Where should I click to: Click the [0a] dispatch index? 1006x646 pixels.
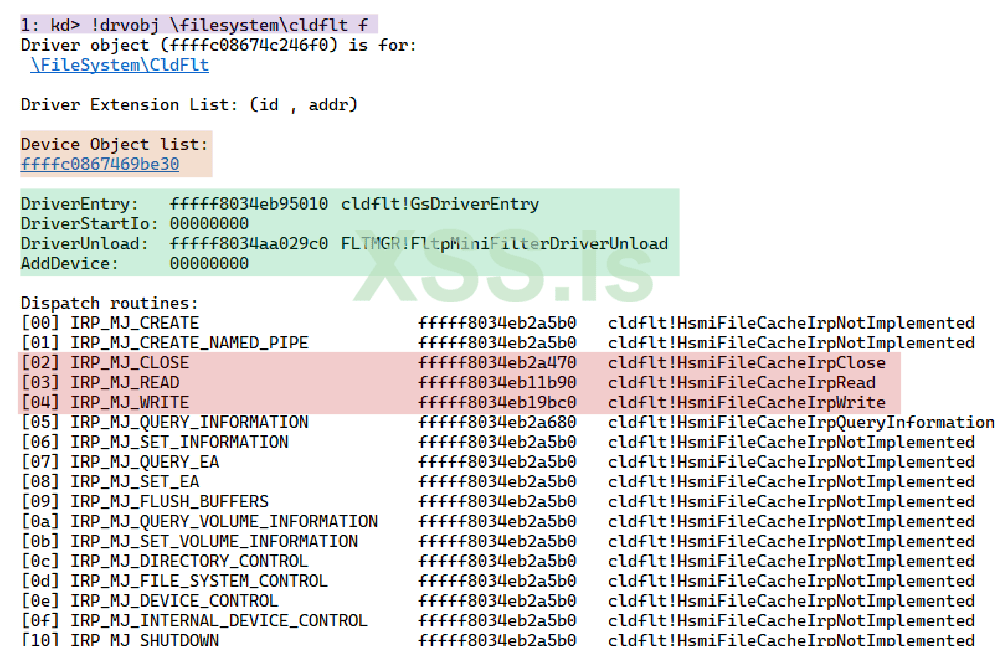[40, 522]
